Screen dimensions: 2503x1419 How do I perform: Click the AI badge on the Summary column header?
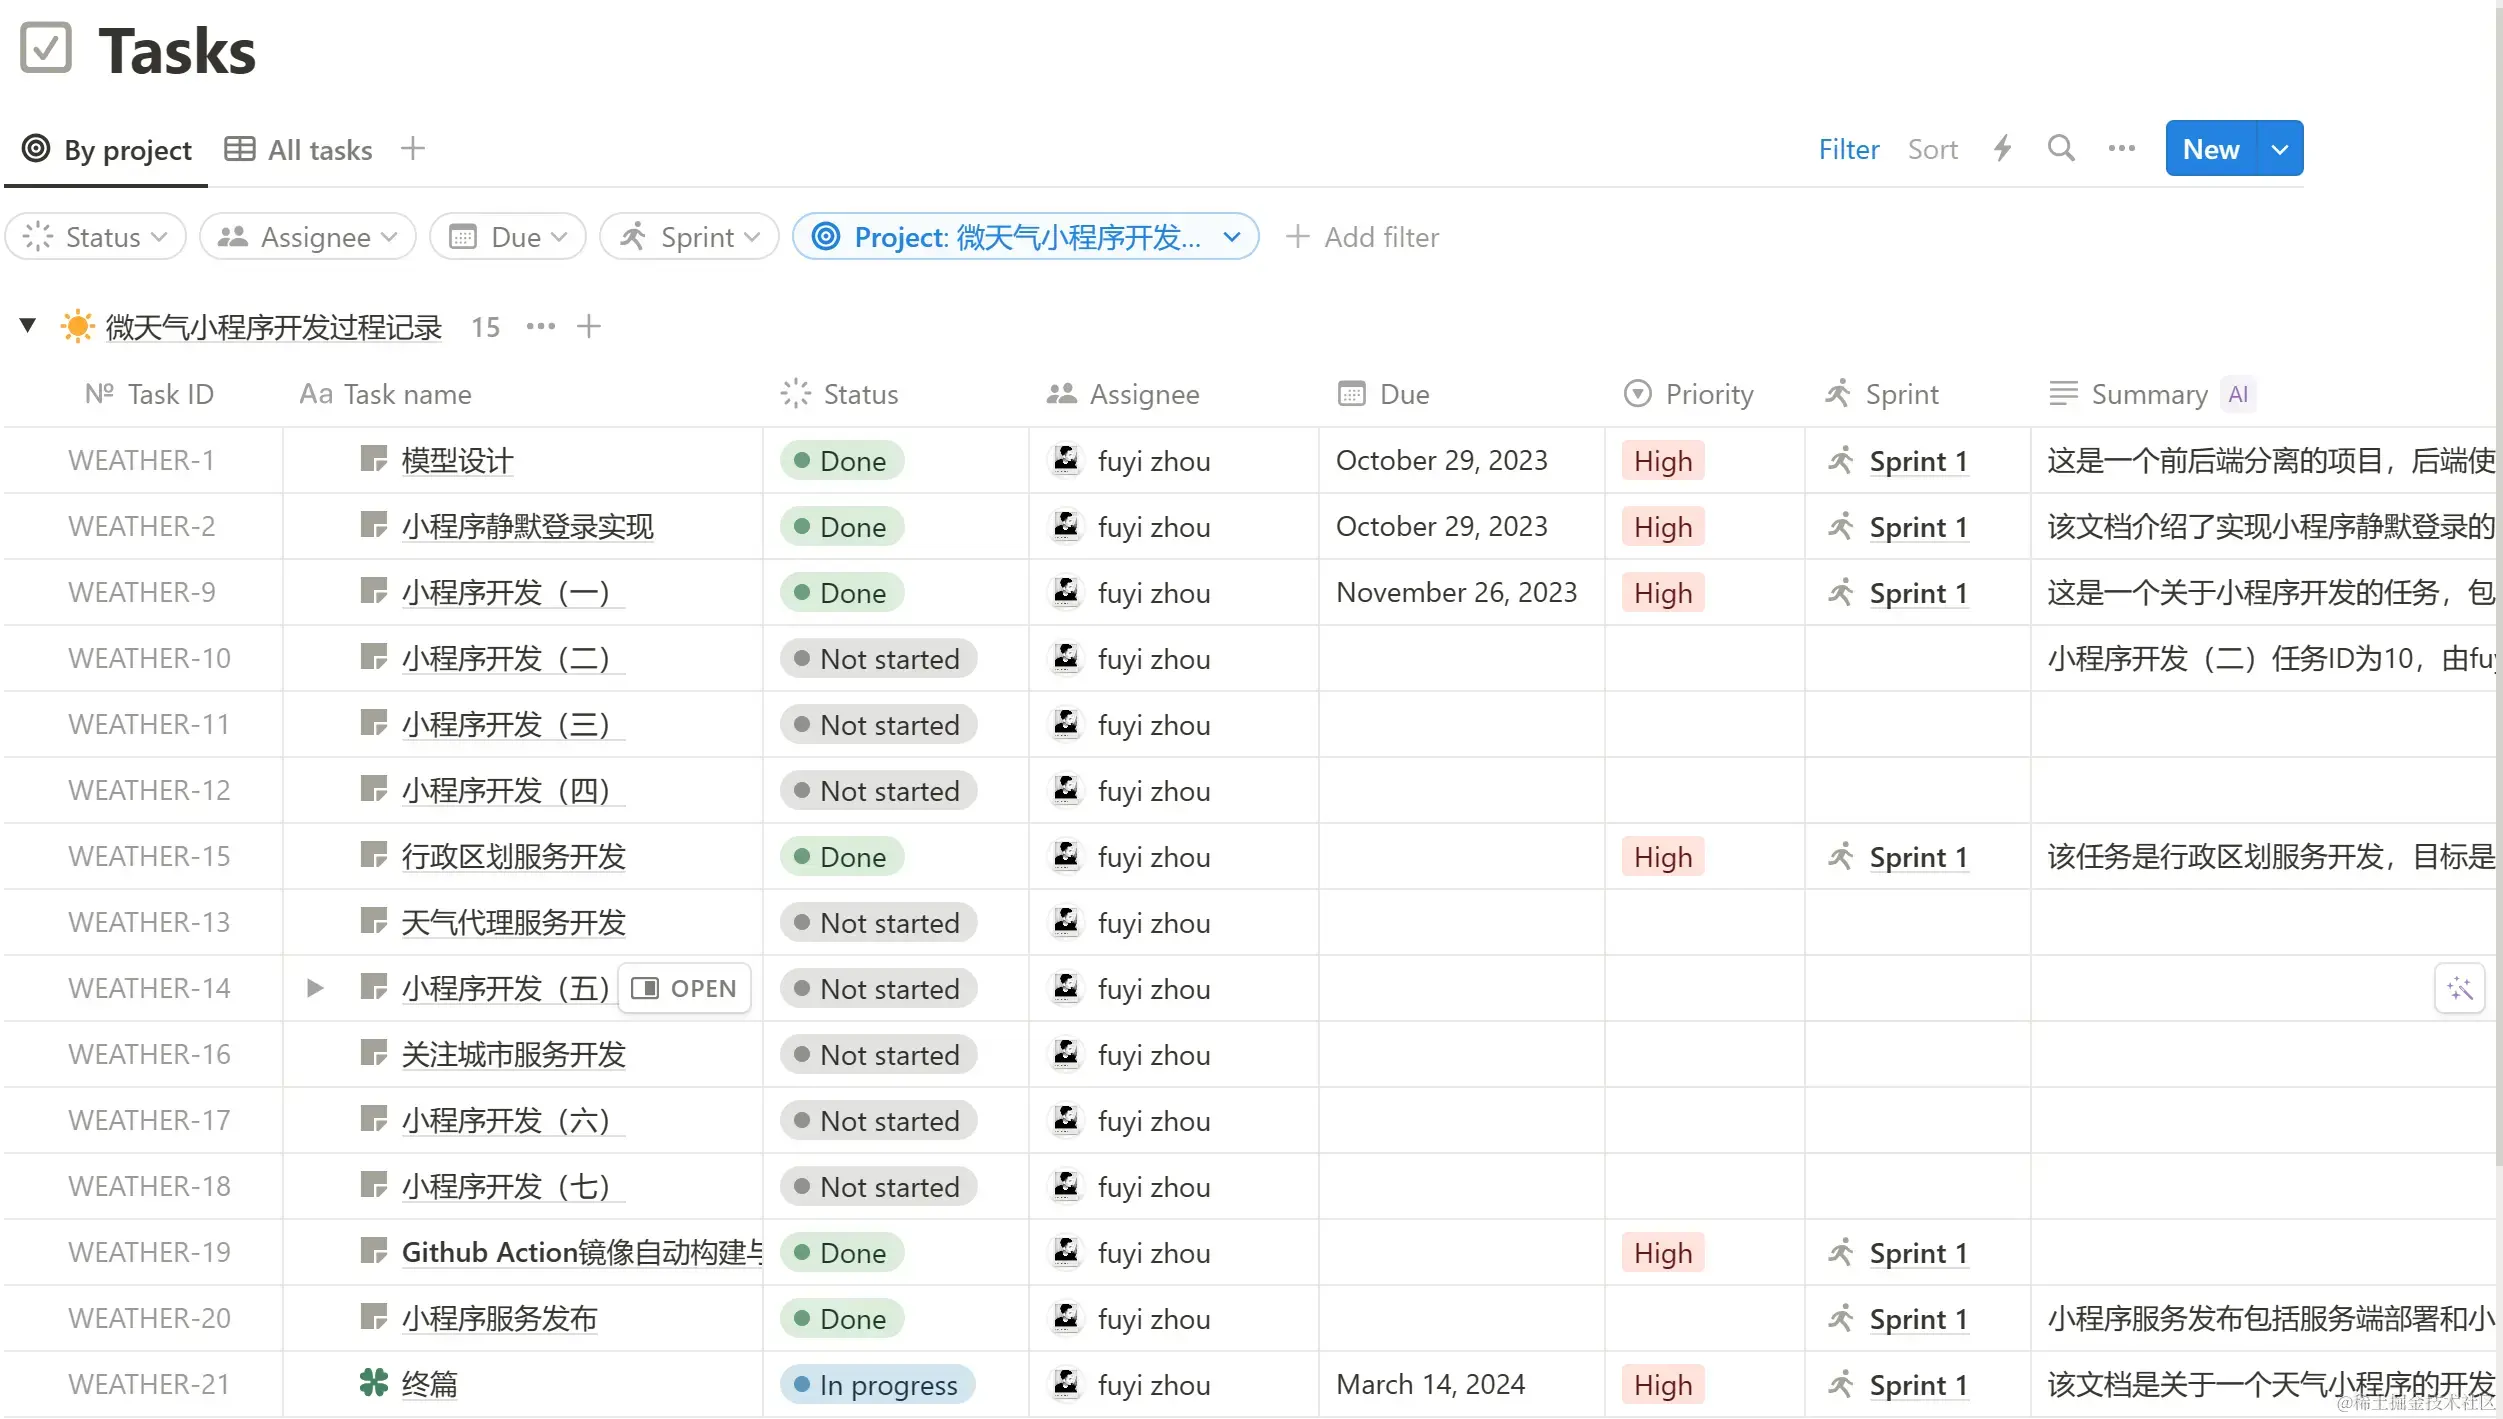coord(2238,393)
